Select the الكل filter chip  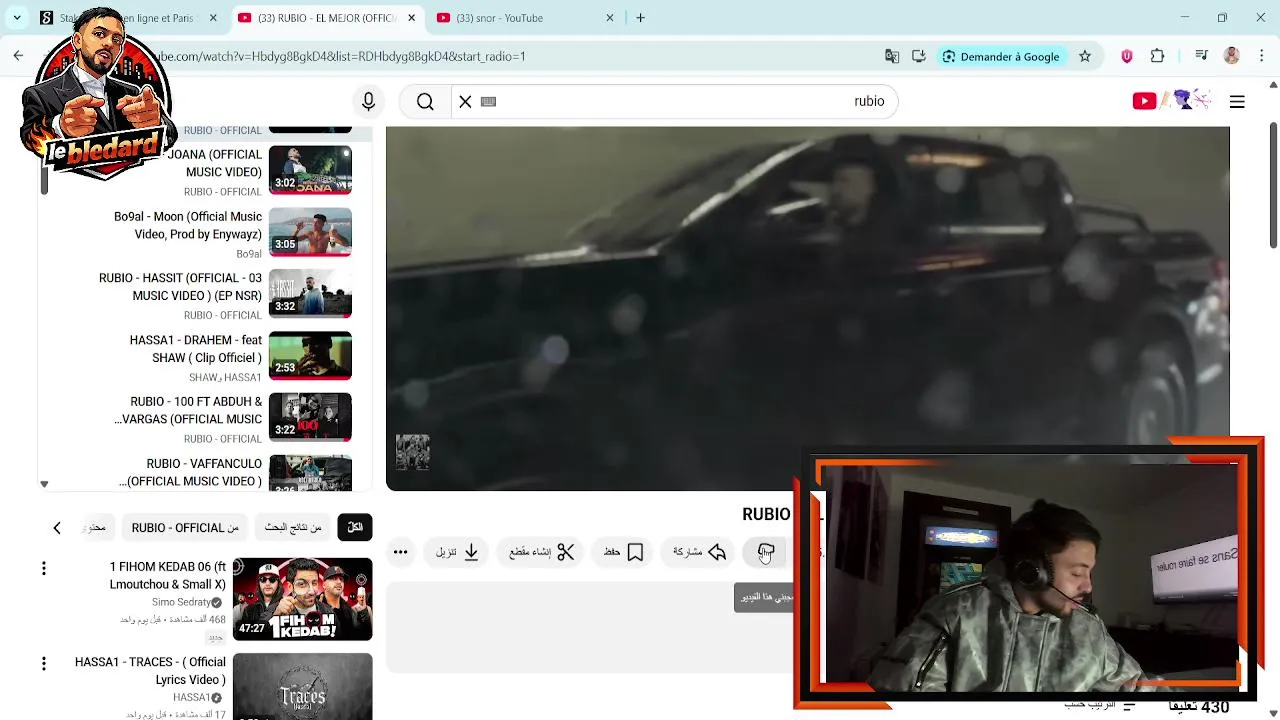click(x=355, y=527)
